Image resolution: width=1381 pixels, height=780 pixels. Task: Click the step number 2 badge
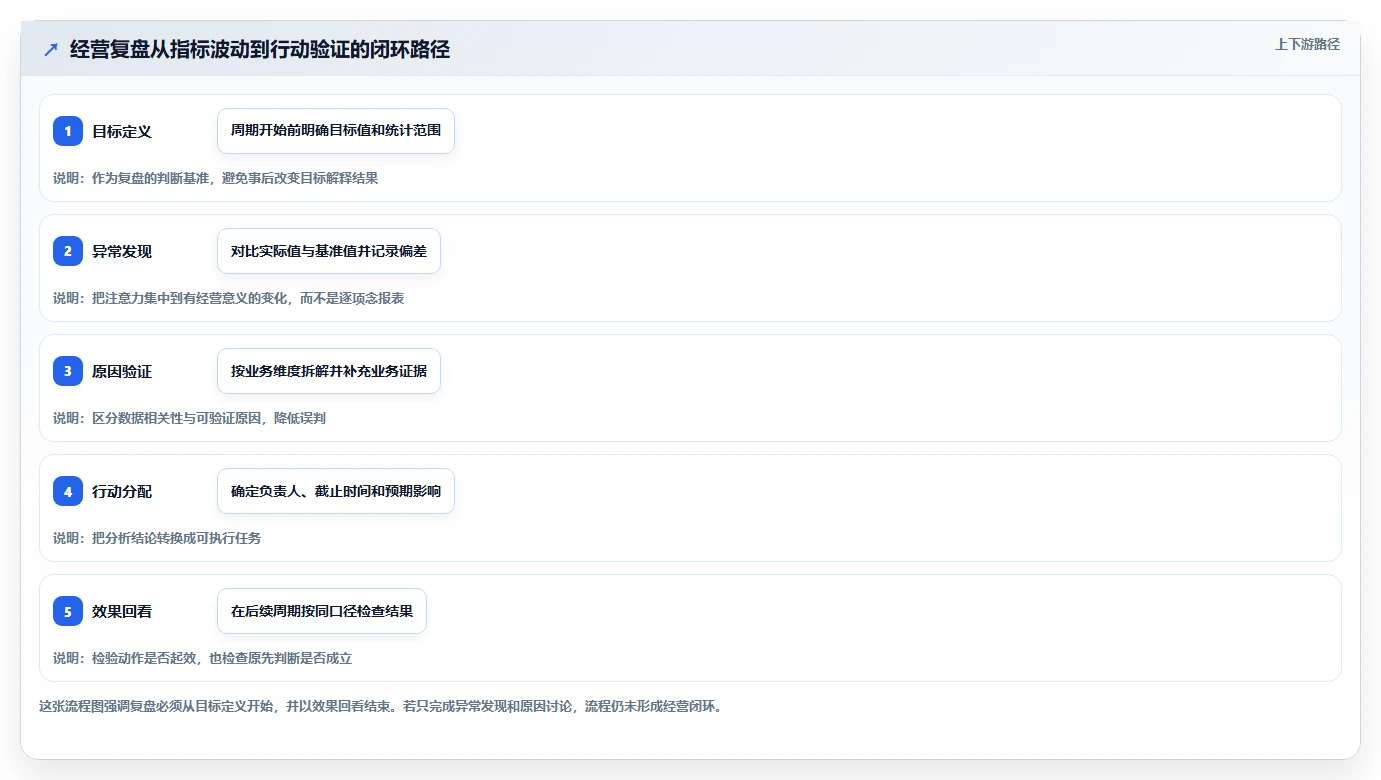tap(68, 251)
